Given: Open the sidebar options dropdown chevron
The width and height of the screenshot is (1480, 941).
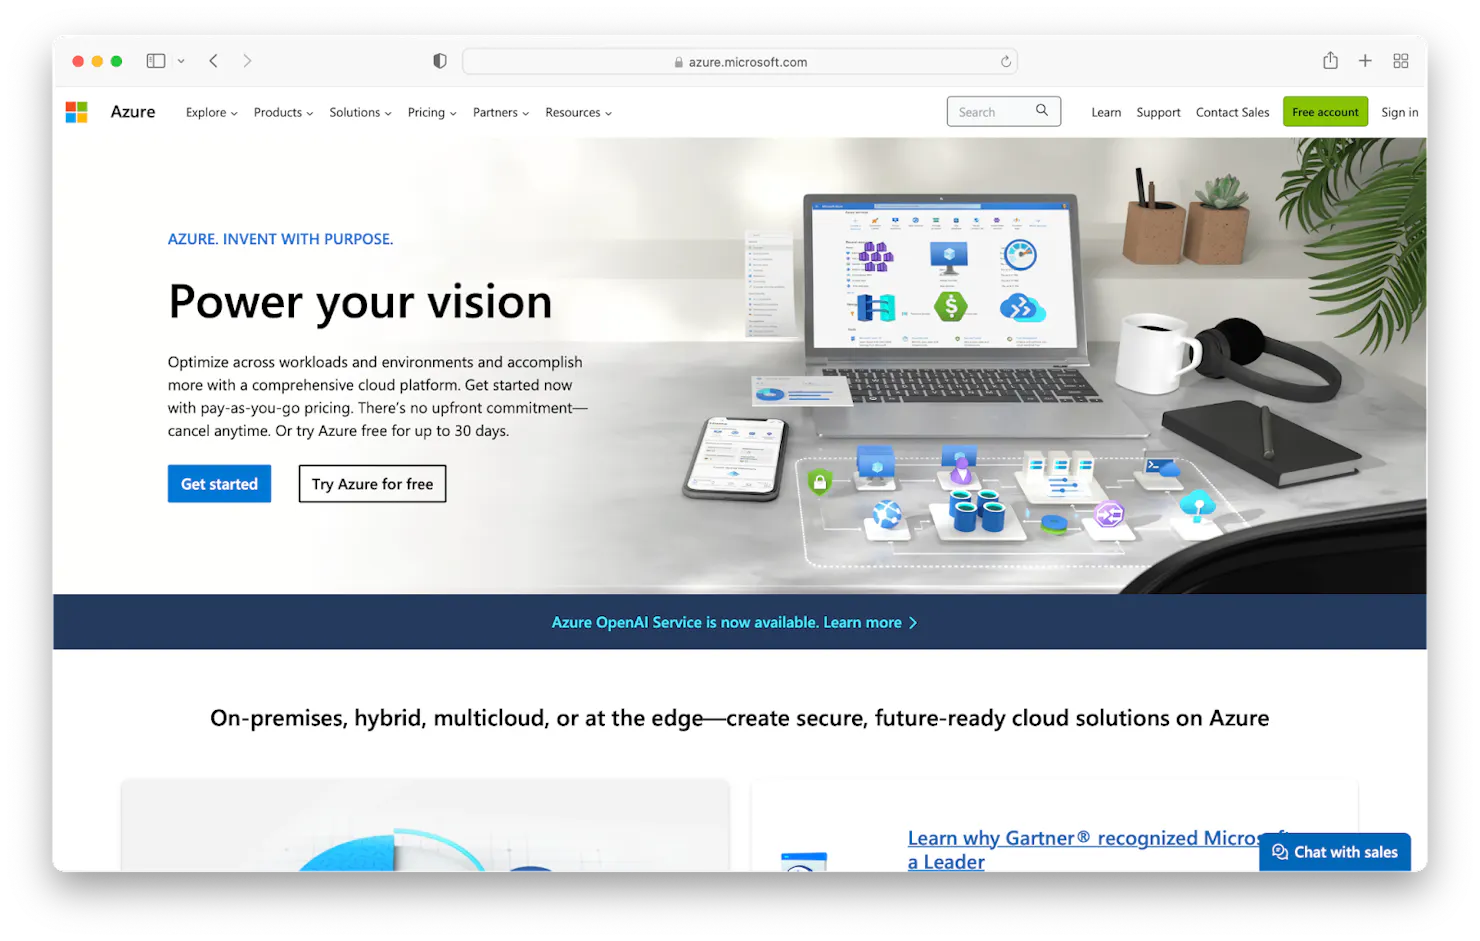Looking at the screenshot, I should 181,61.
